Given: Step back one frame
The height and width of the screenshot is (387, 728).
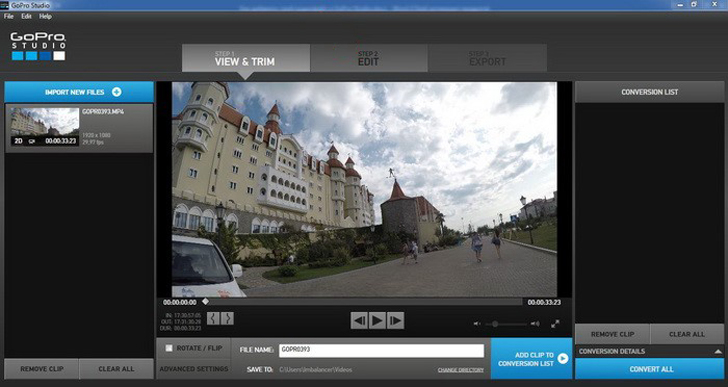Looking at the screenshot, I should tap(359, 320).
